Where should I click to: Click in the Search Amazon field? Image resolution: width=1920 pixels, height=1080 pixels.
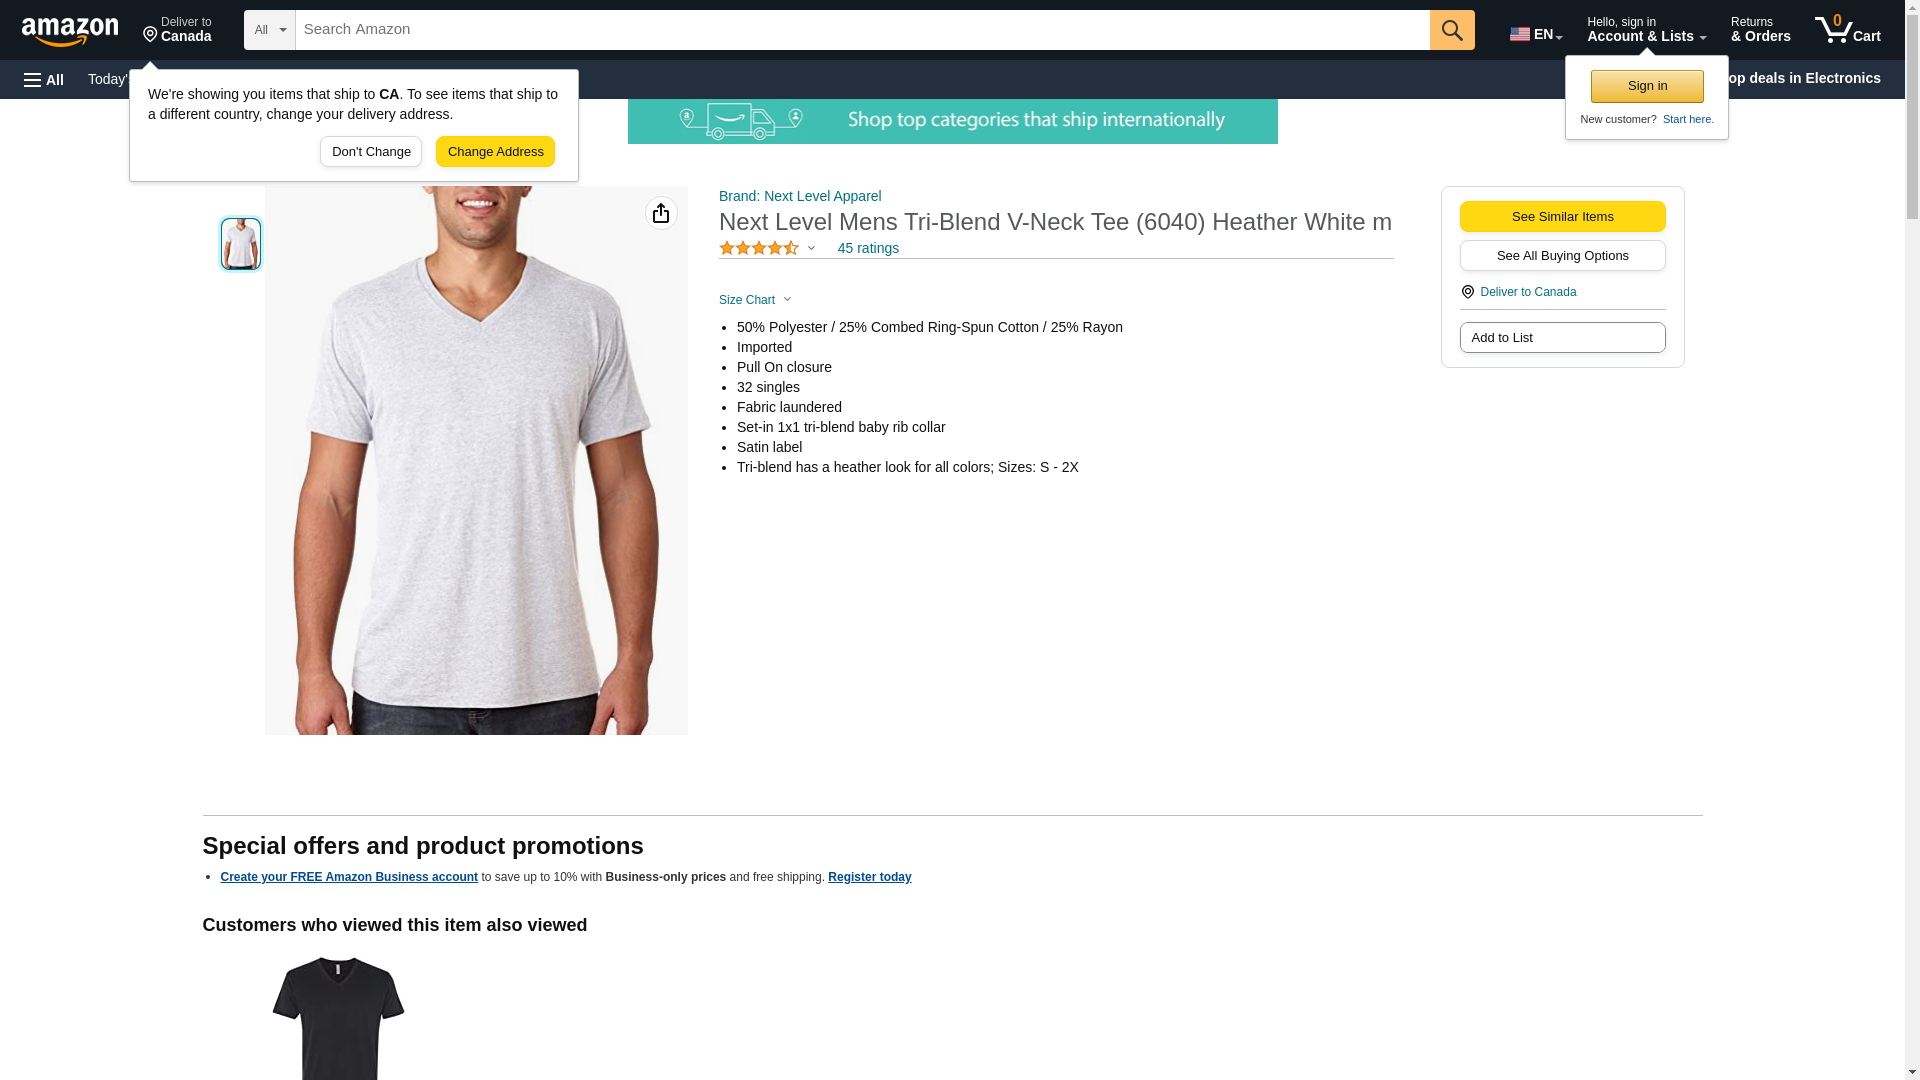(x=862, y=30)
